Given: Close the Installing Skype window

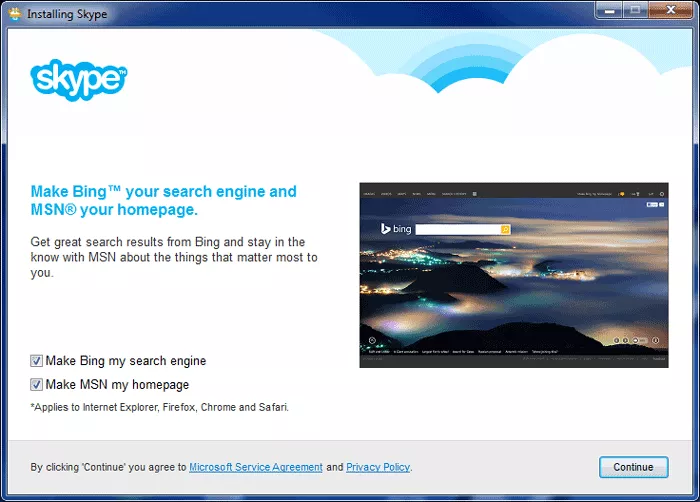Looking at the screenshot, I should click(x=670, y=11).
